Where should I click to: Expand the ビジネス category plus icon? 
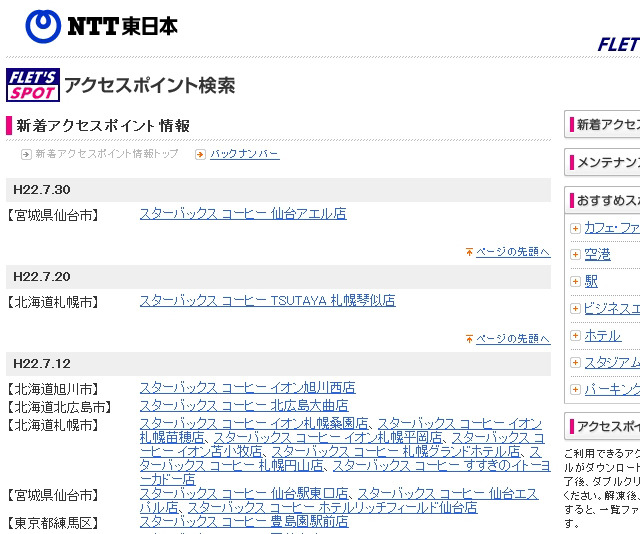[575, 308]
